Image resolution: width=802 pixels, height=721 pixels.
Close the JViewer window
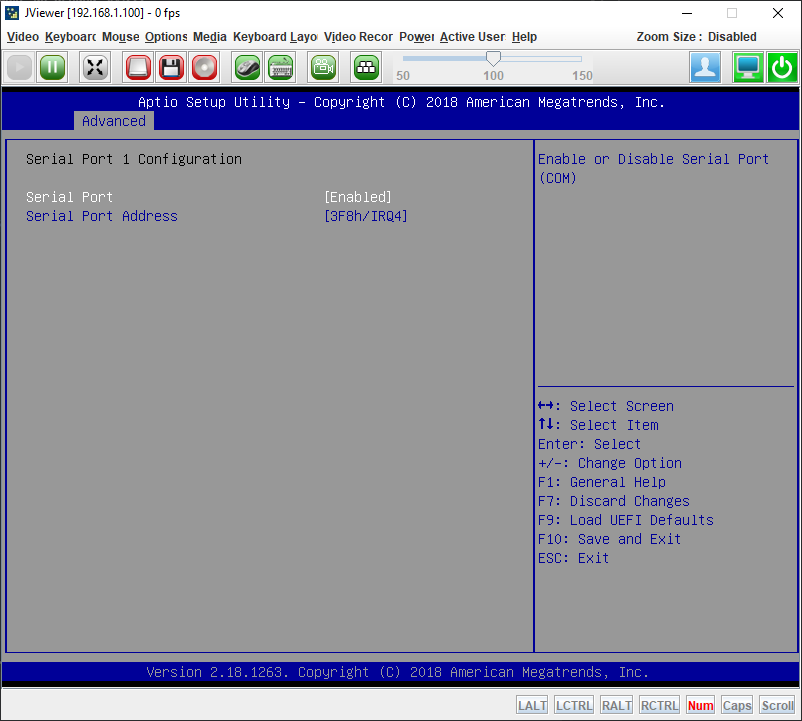pos(778,13)
